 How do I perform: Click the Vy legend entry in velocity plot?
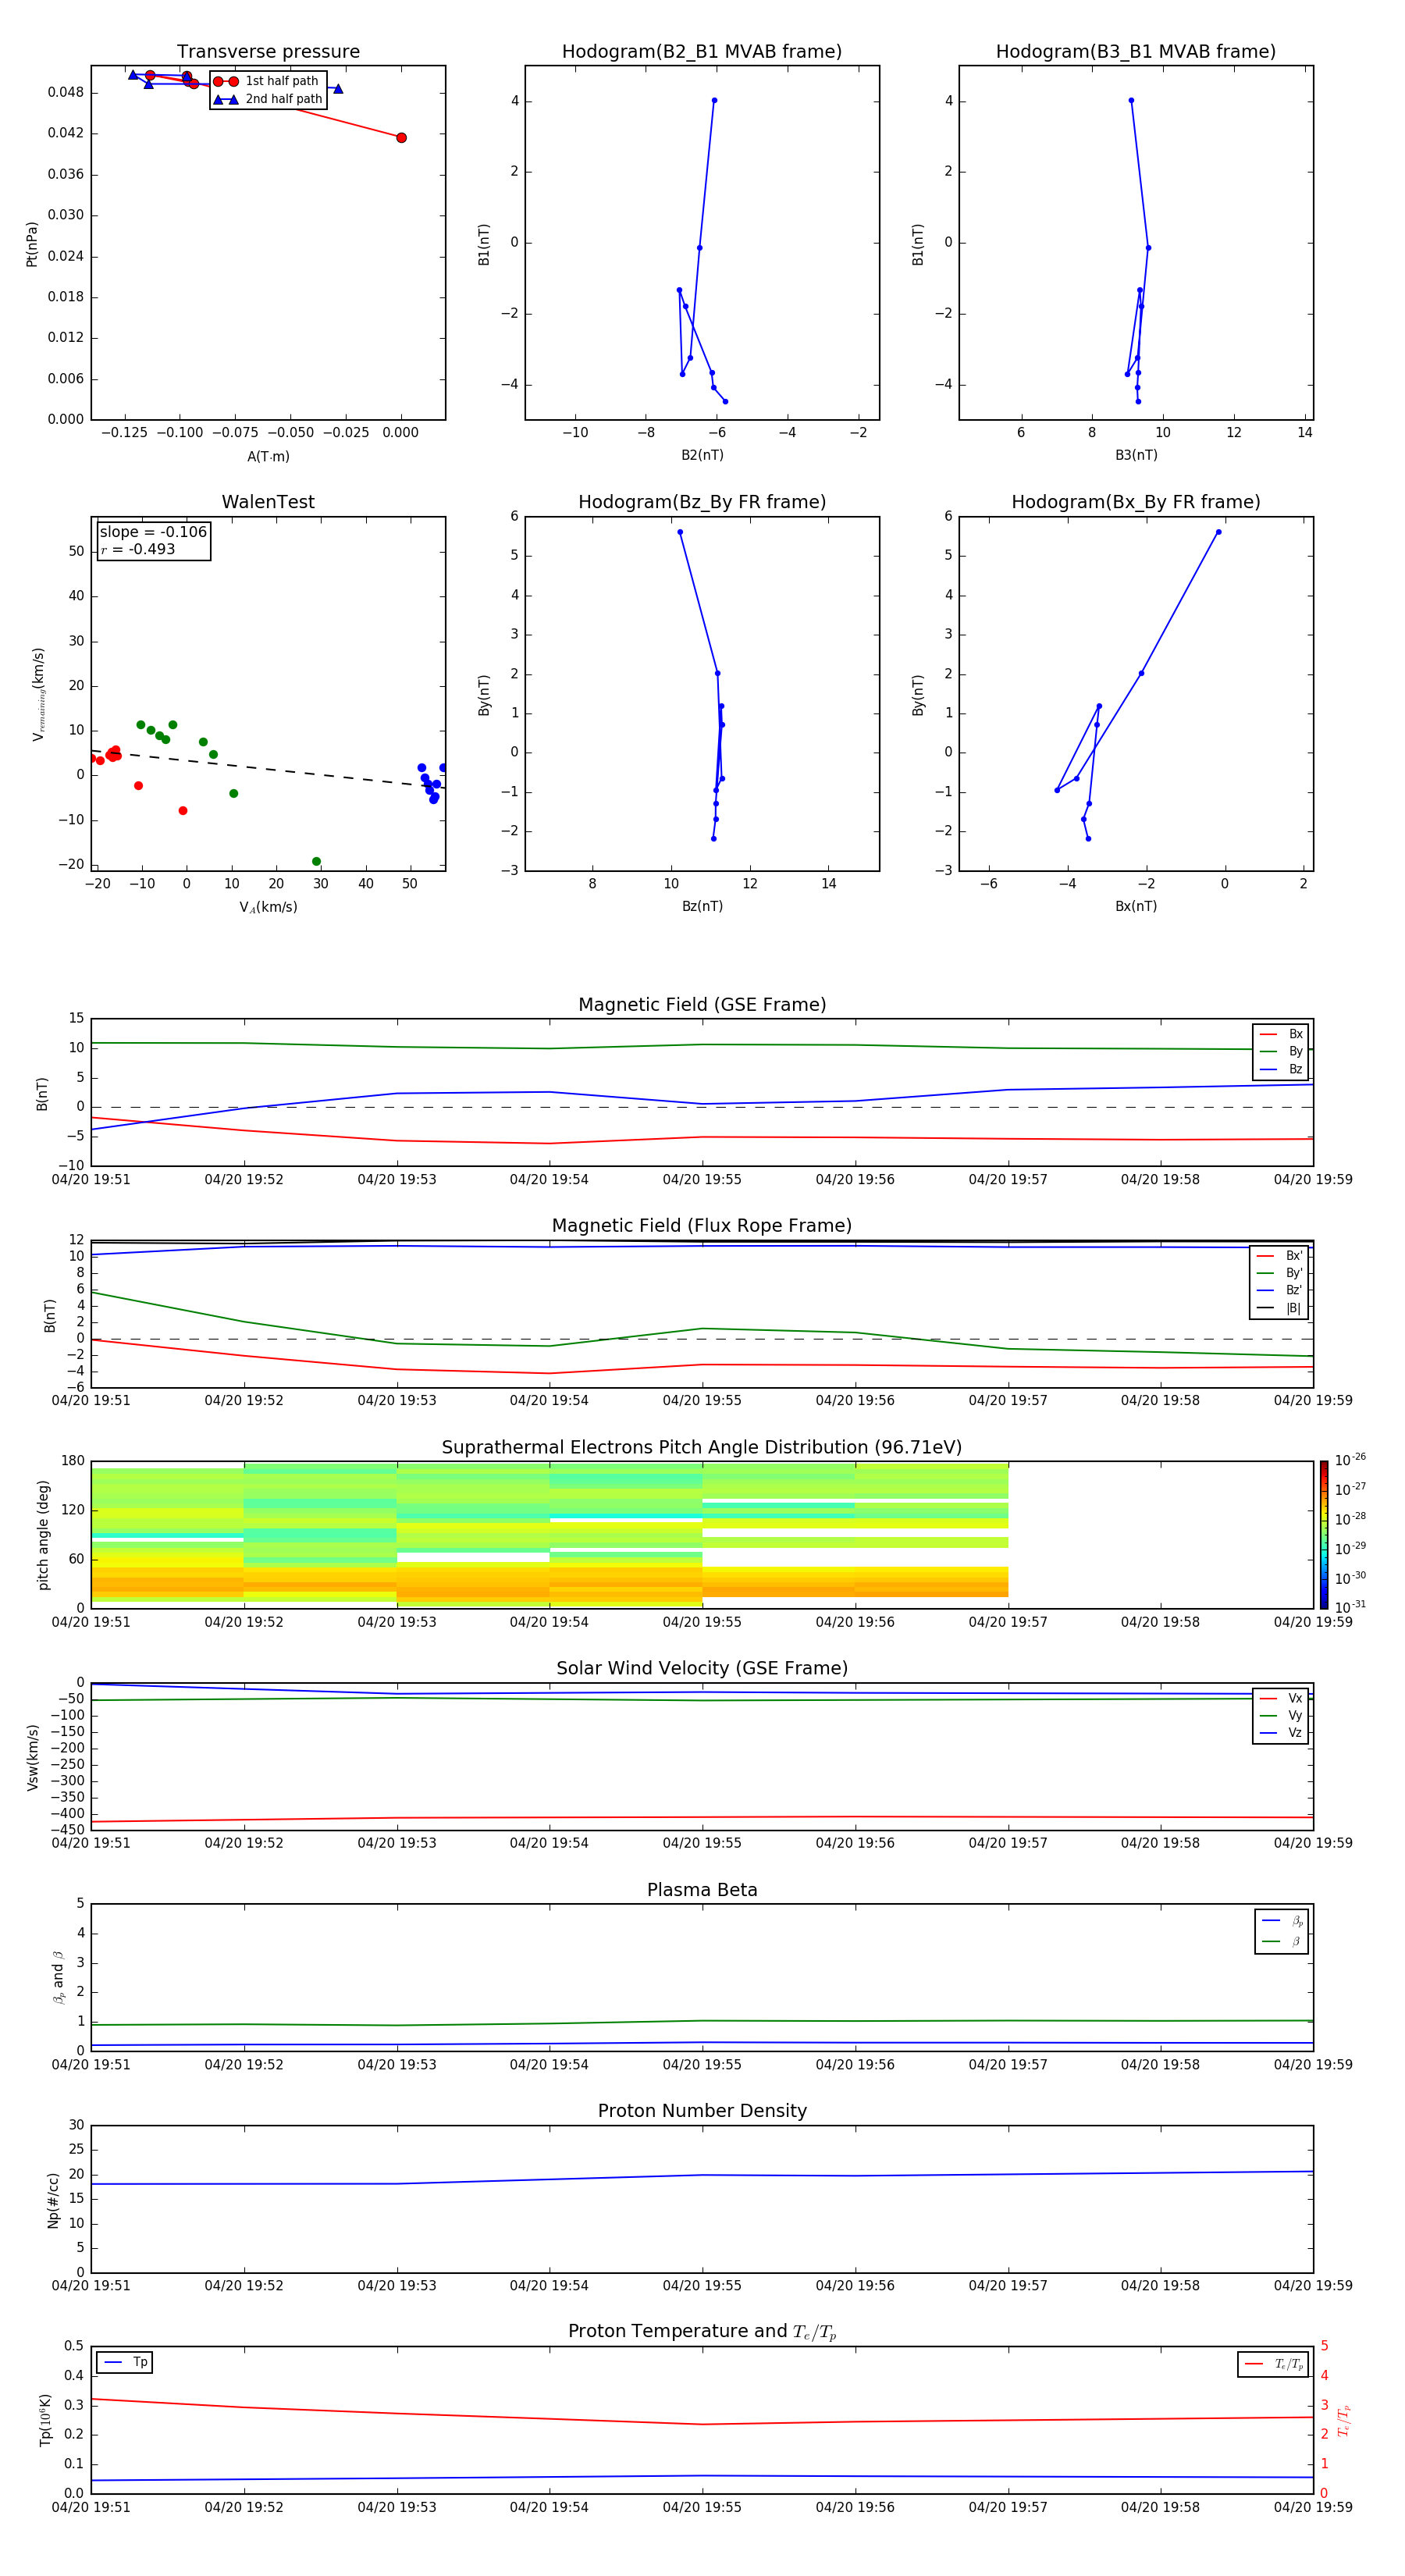(x=1281, y=1716)
